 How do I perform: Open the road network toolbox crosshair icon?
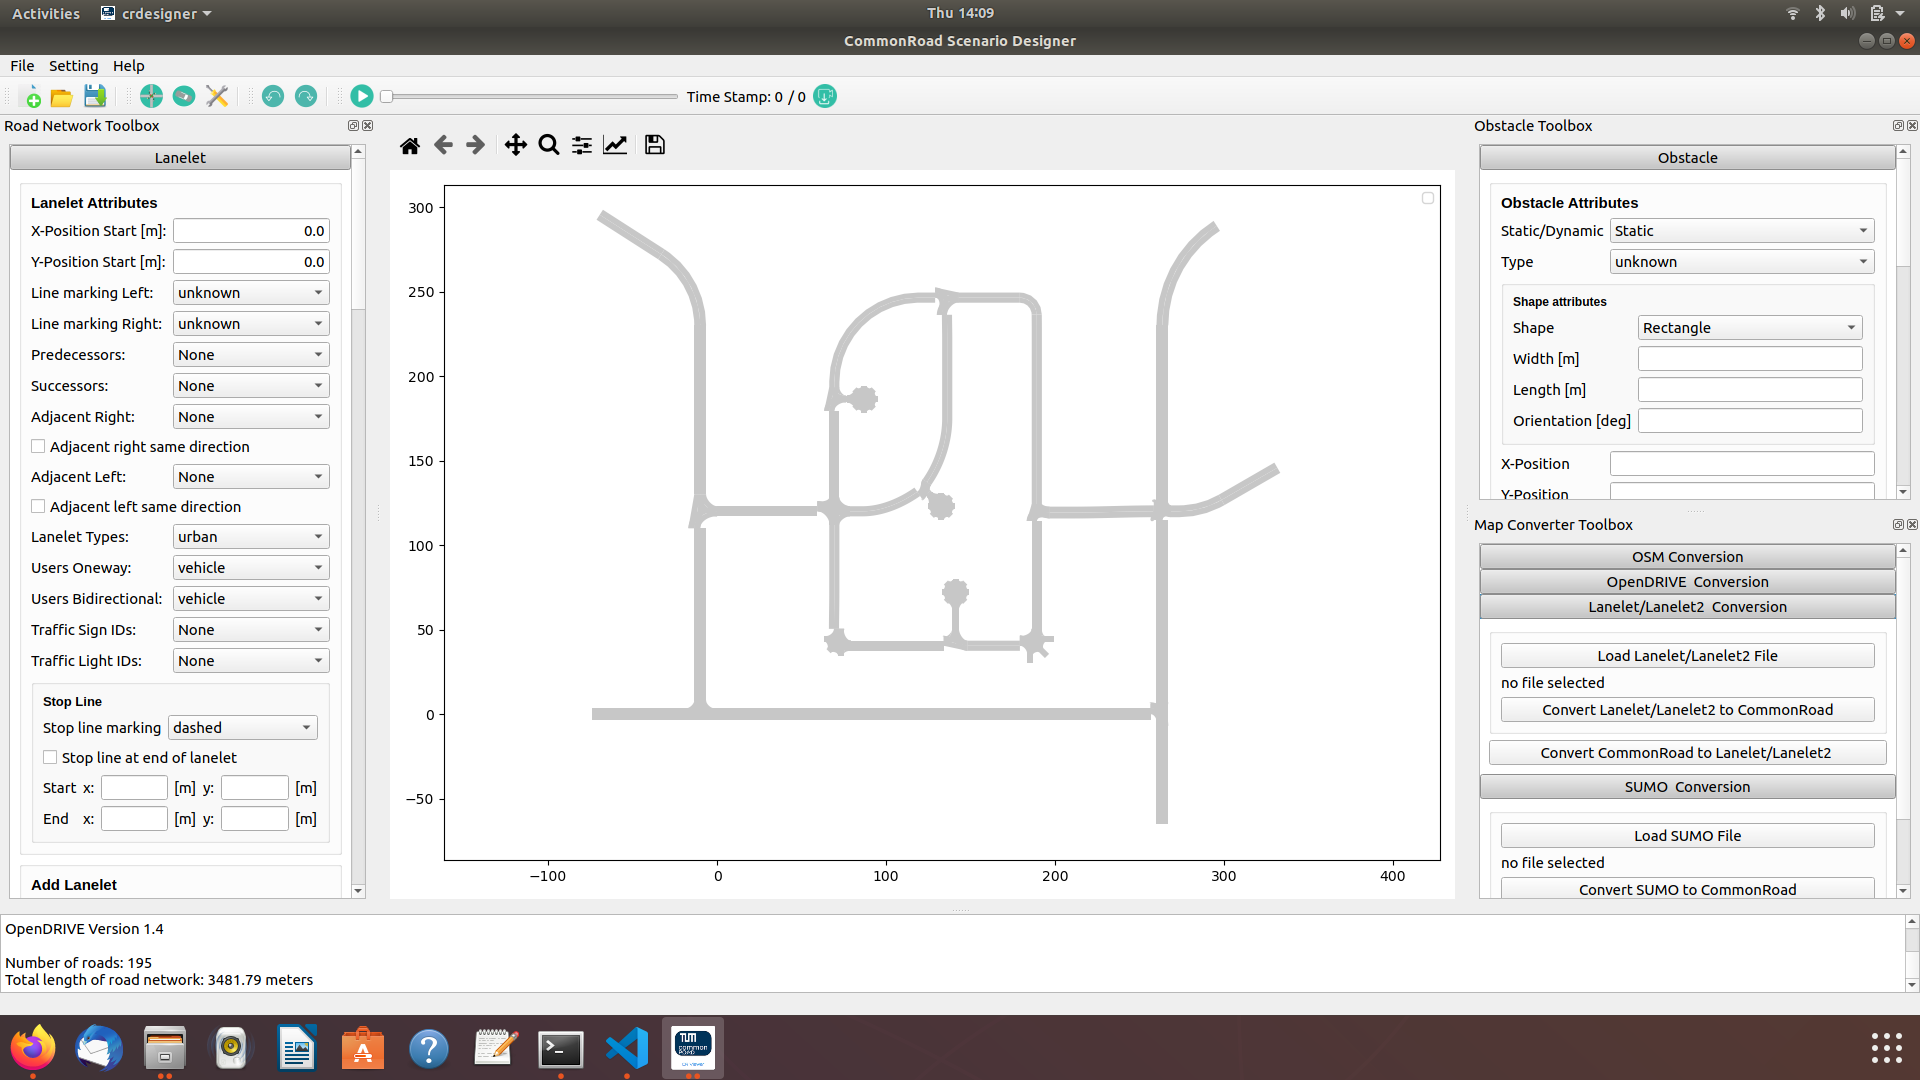[x=151, y=97]
